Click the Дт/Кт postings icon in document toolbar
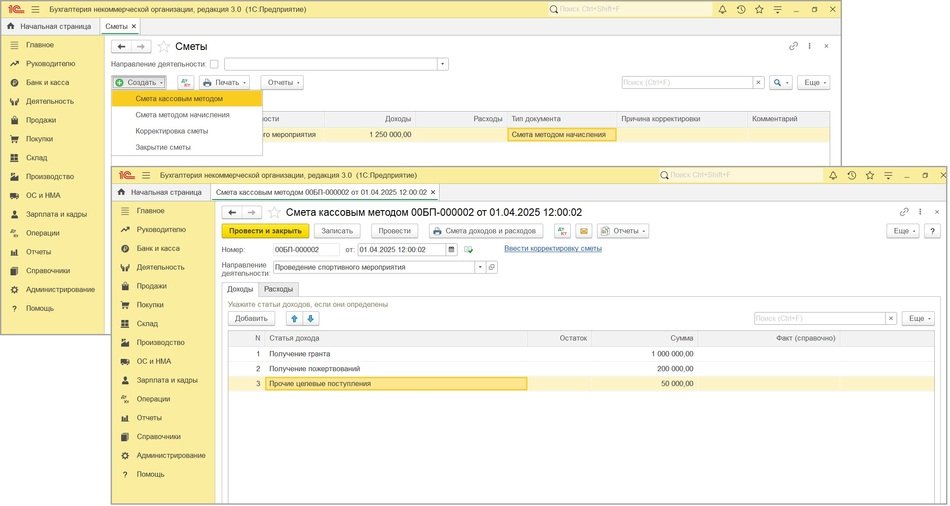This screenshot has width=950, height=506. click(562, 231)
